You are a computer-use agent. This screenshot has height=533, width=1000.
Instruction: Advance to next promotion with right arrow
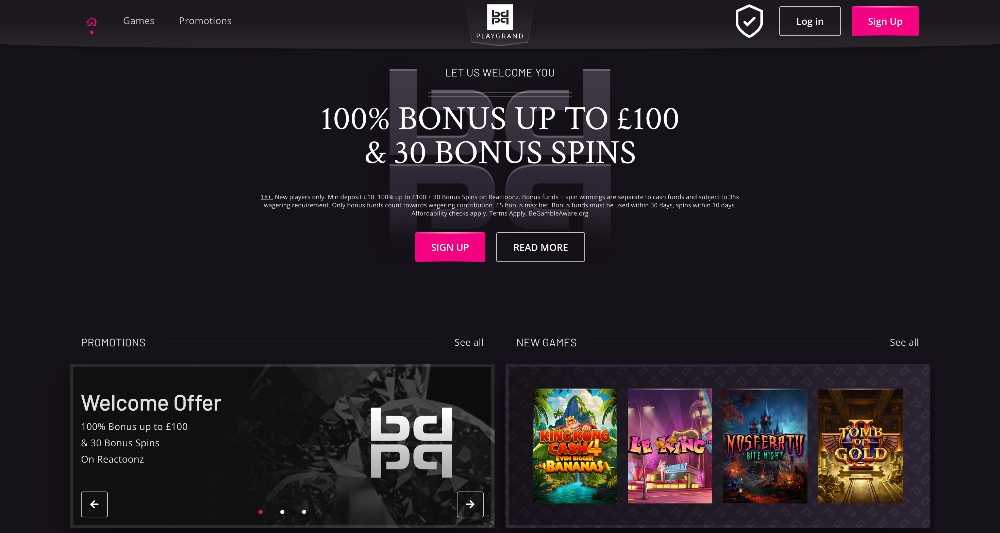471,504
